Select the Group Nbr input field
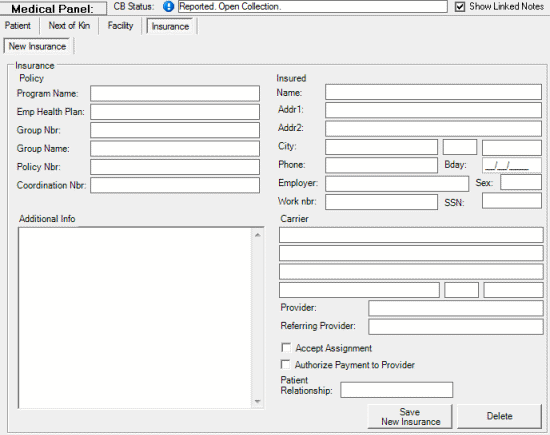 [175, 130]
